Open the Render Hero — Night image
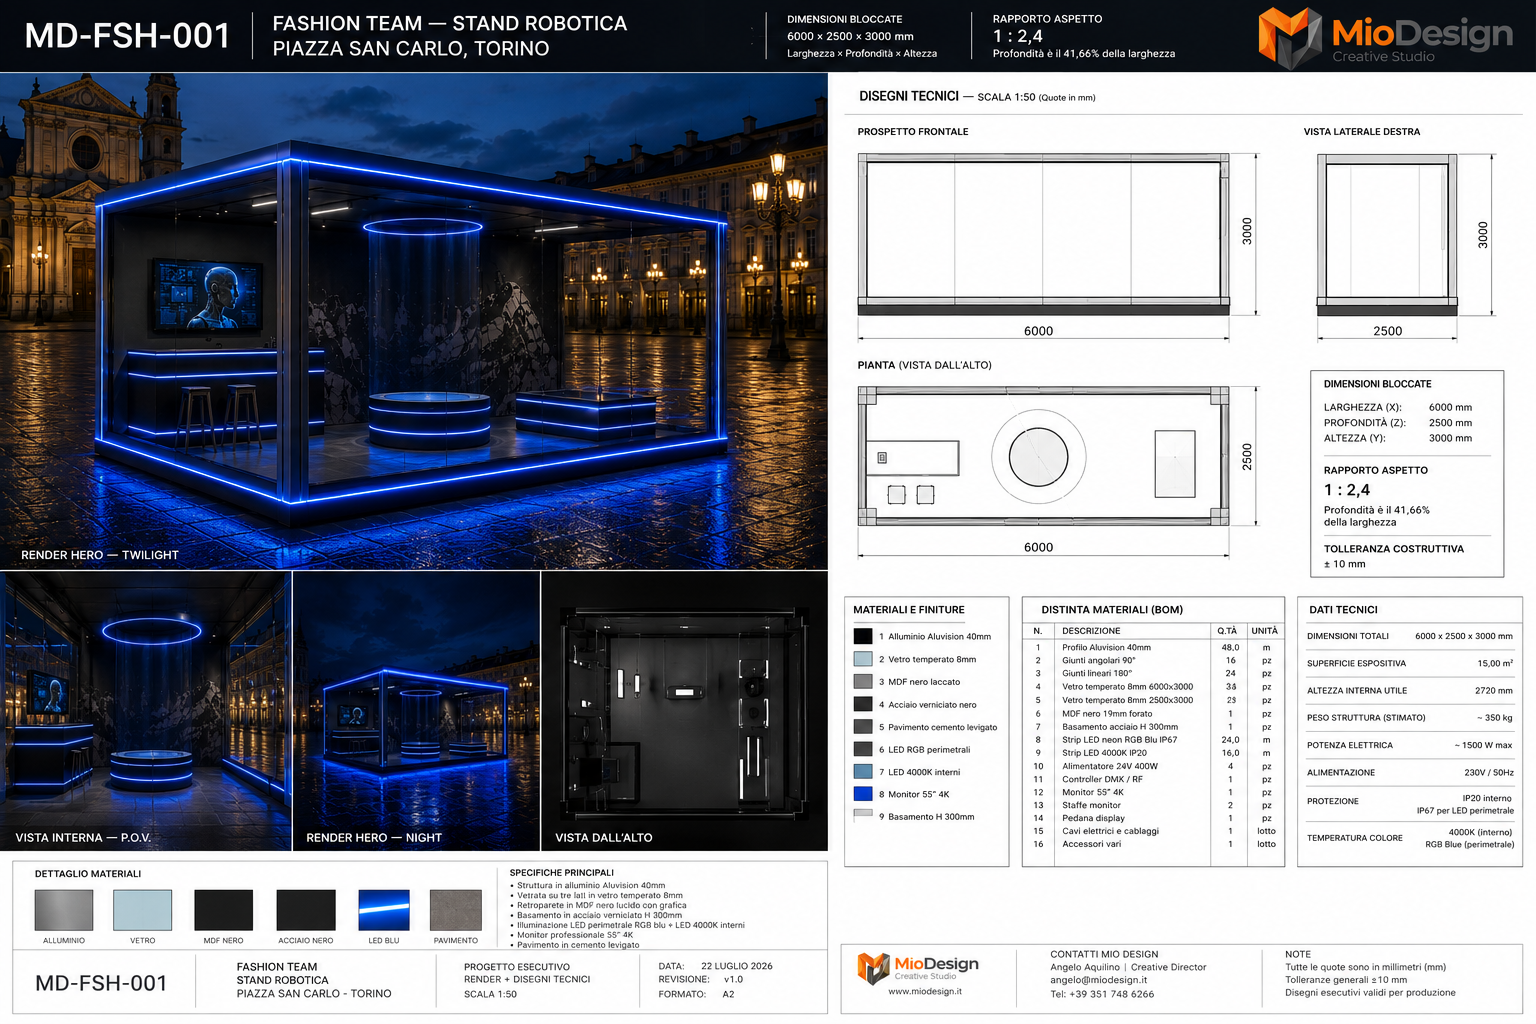Viewport: 1536px width, 1024px height. [416, 711]
